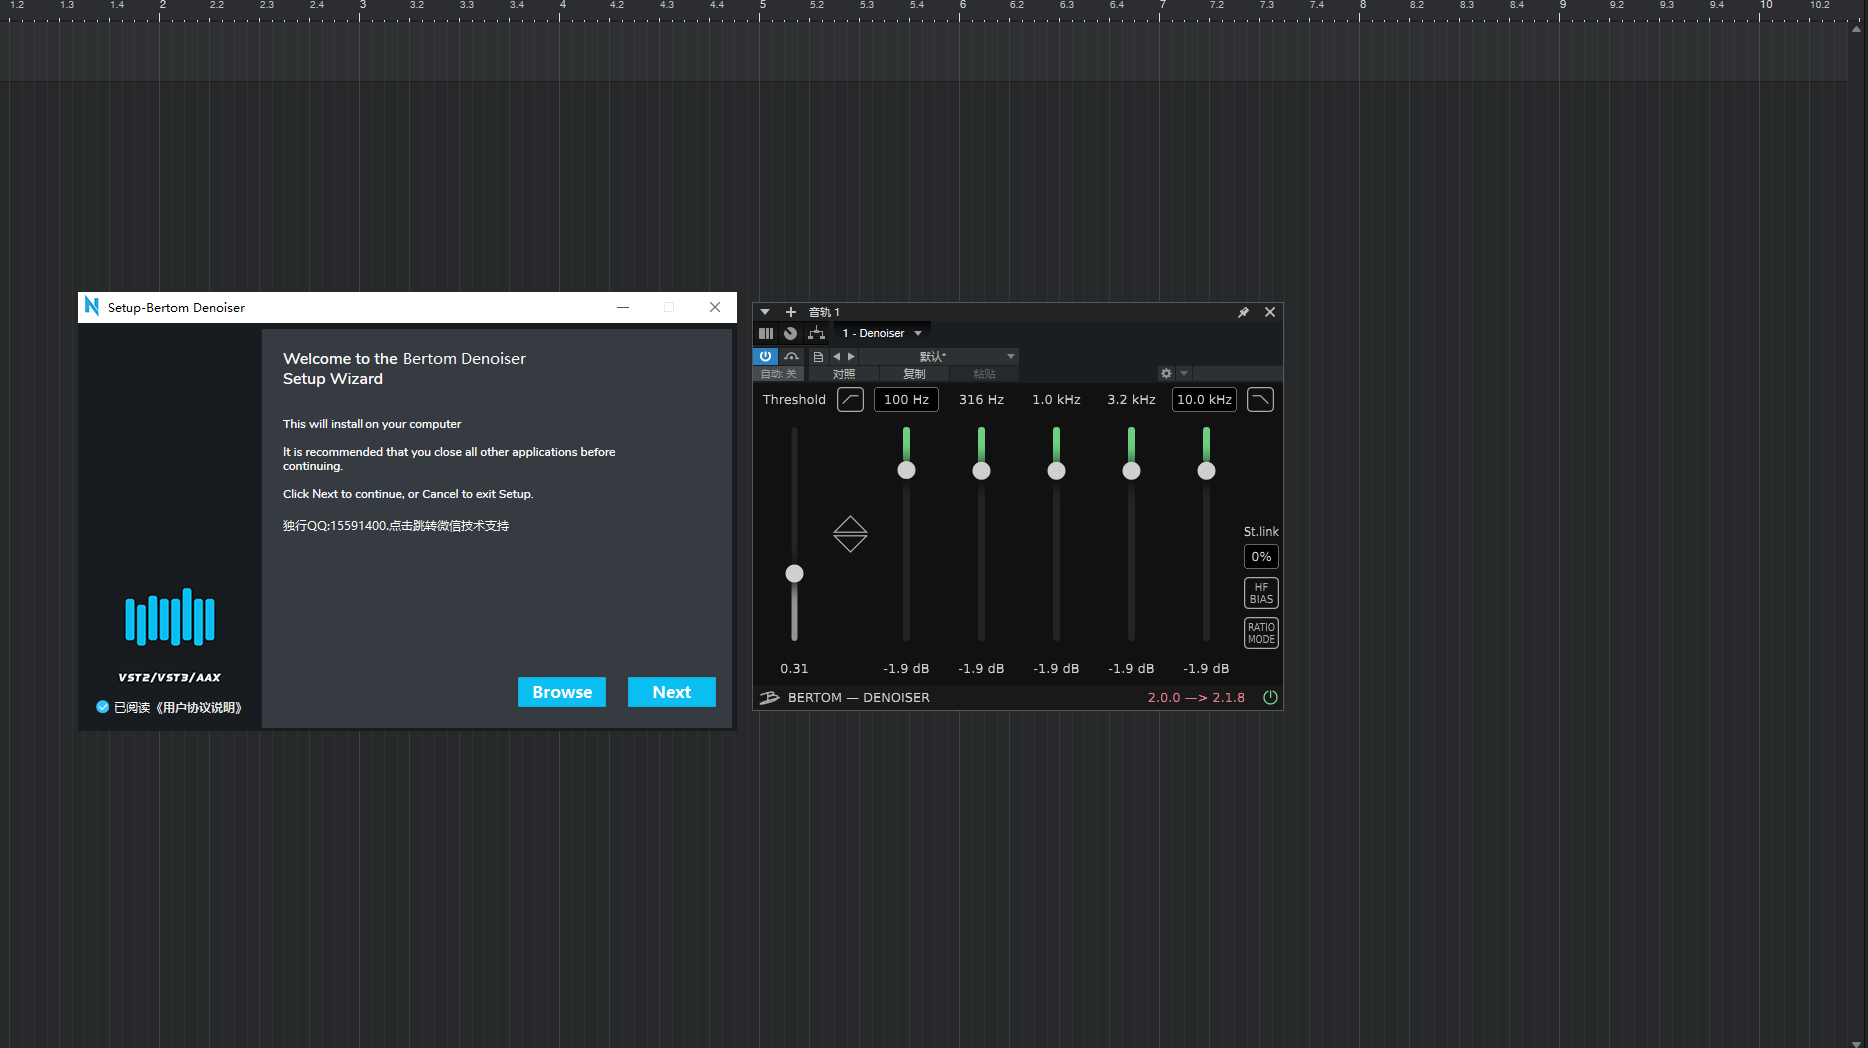The height and width of the screenshot is (1048, 1868).
Task: Click the 3.2 kHz band slider handle
Action: coord(1131,470)
